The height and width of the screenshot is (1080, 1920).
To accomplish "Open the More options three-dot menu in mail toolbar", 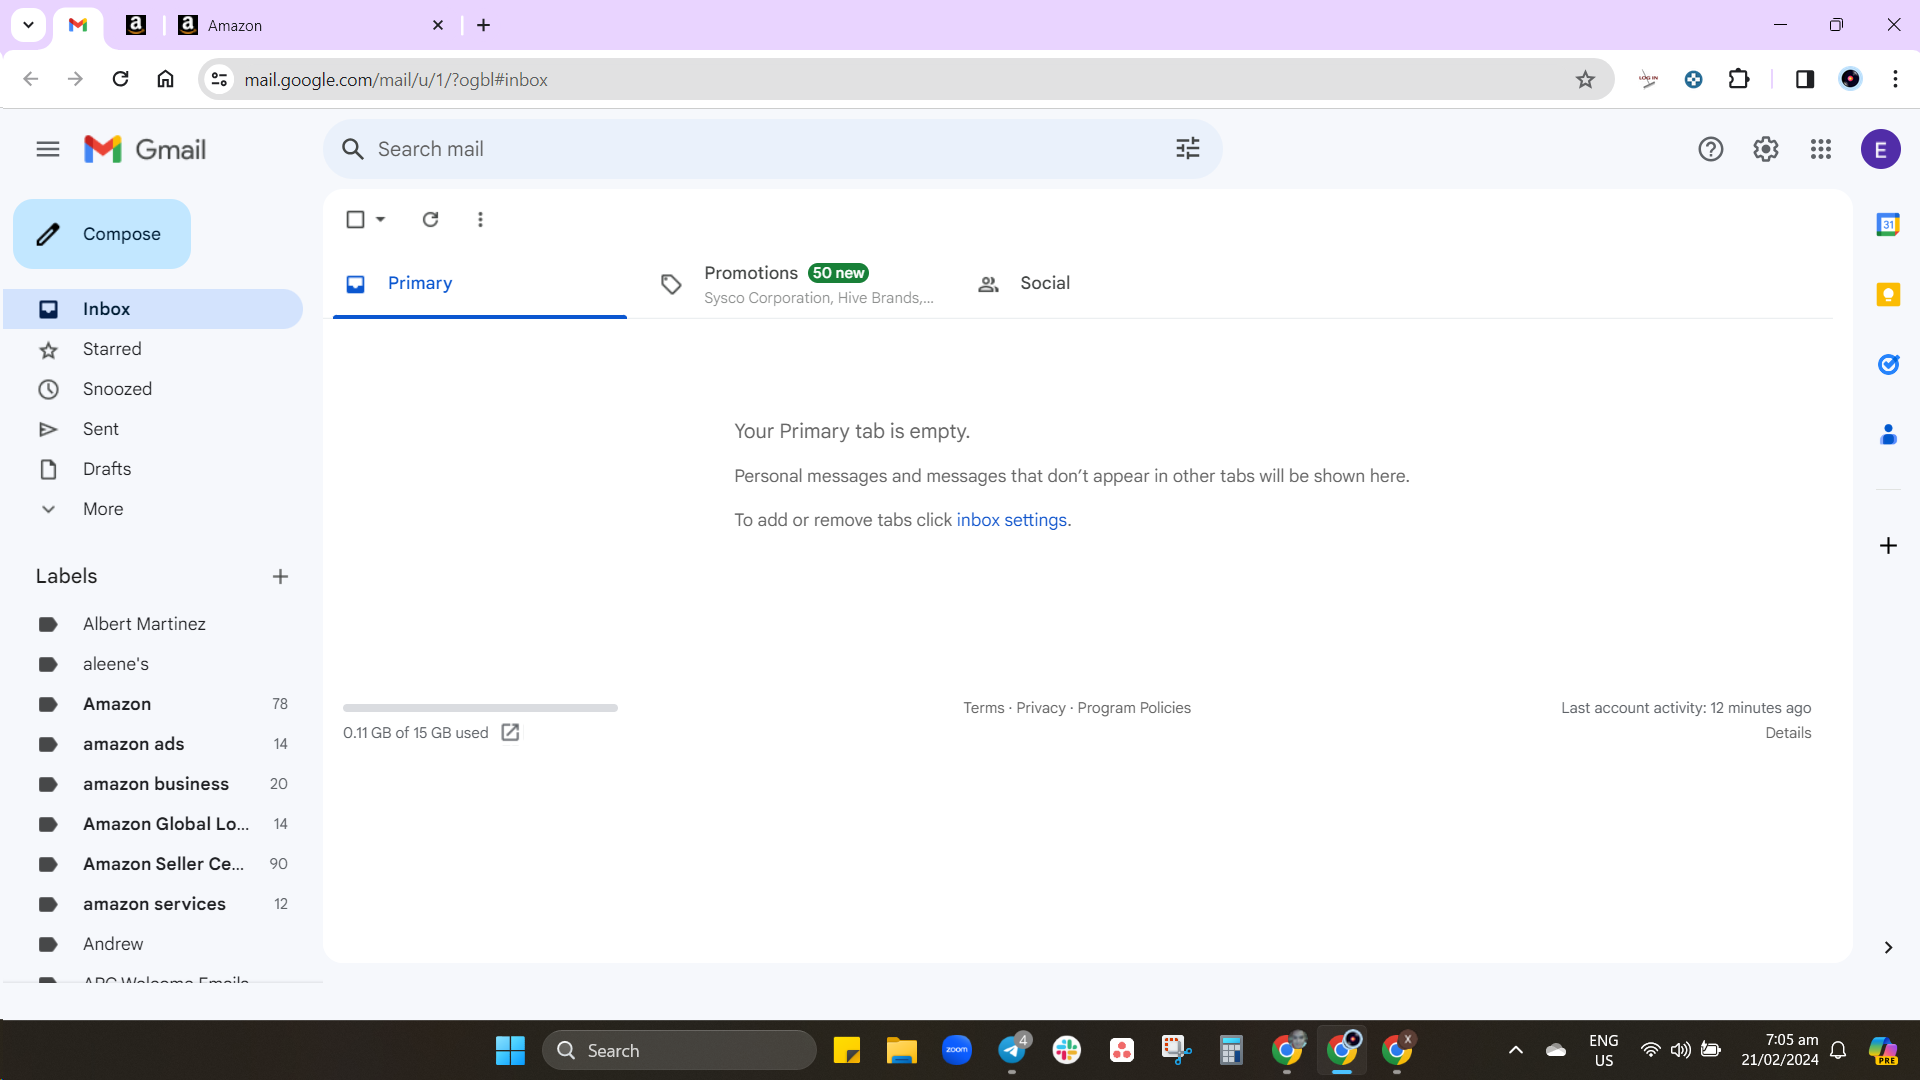I will 481,219.
